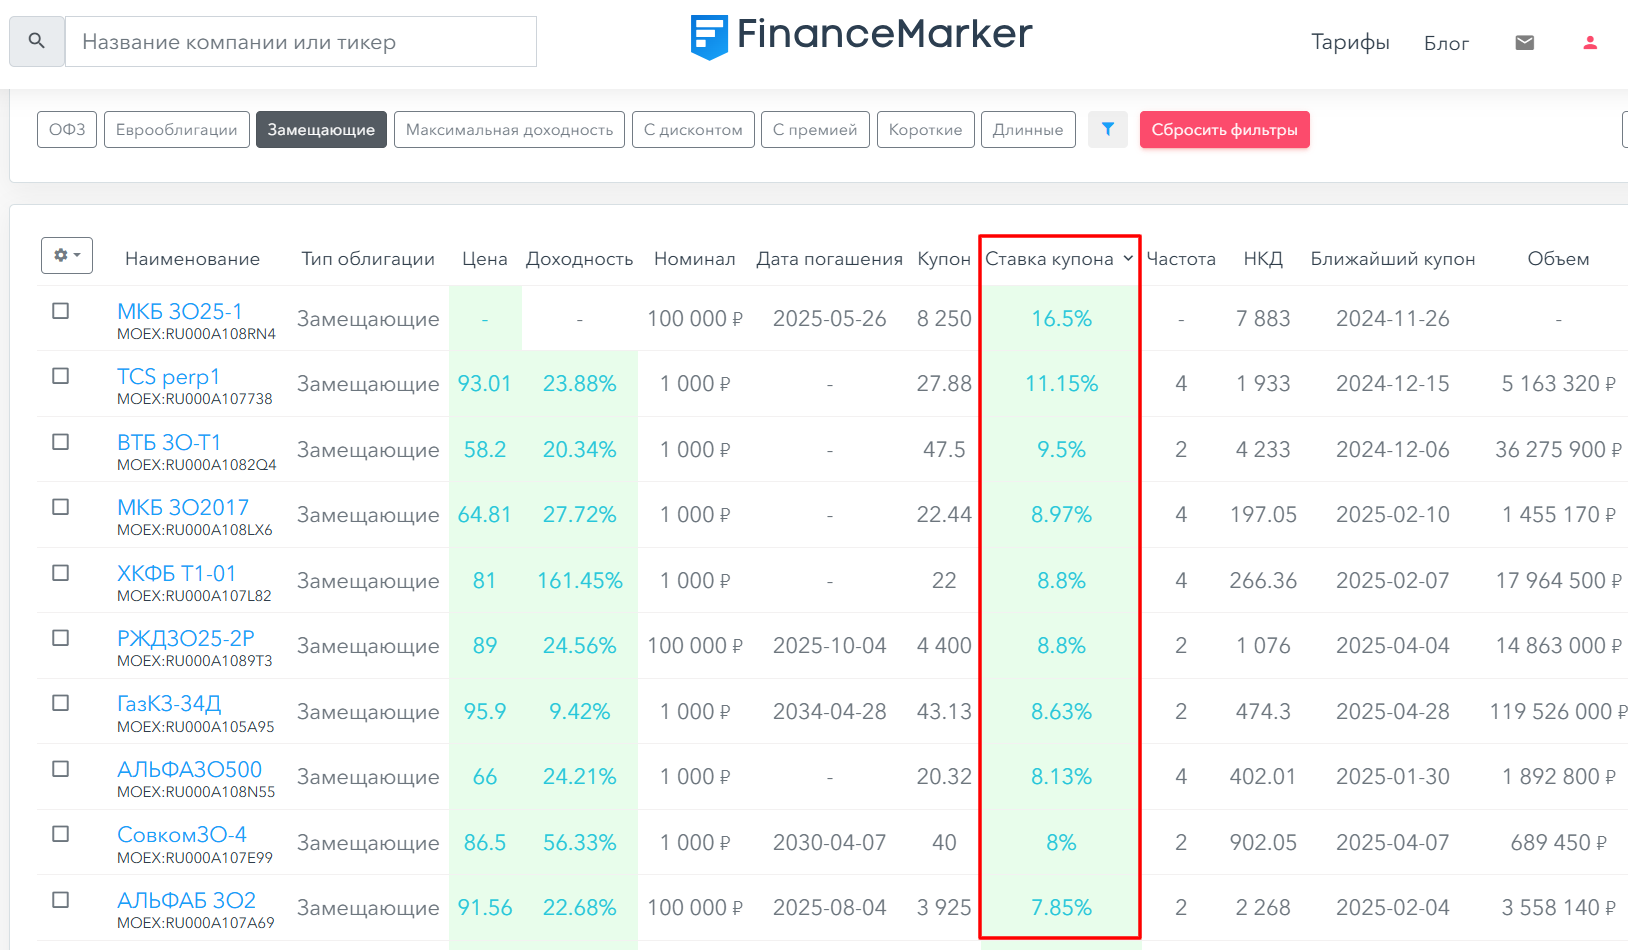Open the Блог menu item

tap(1446, 43)
